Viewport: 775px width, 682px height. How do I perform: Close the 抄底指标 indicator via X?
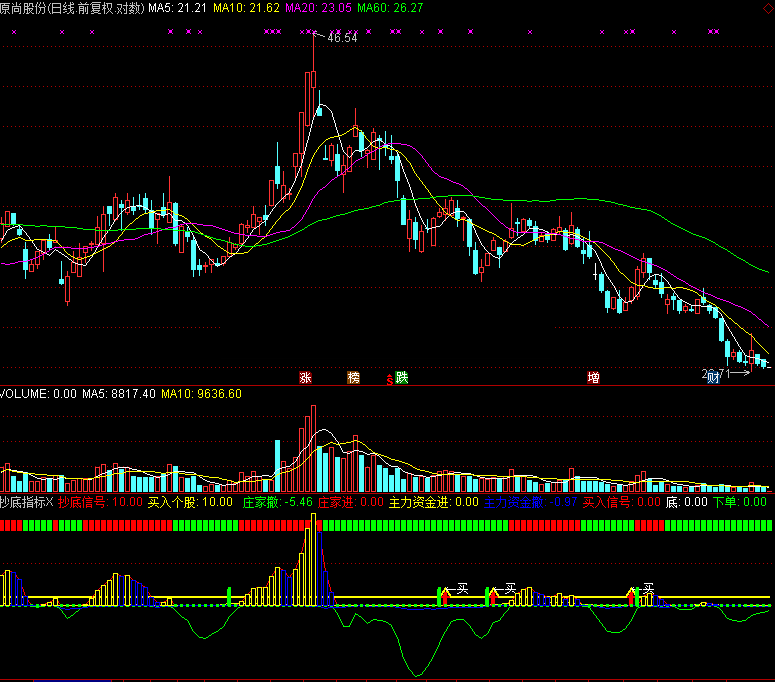pos(49,502)
